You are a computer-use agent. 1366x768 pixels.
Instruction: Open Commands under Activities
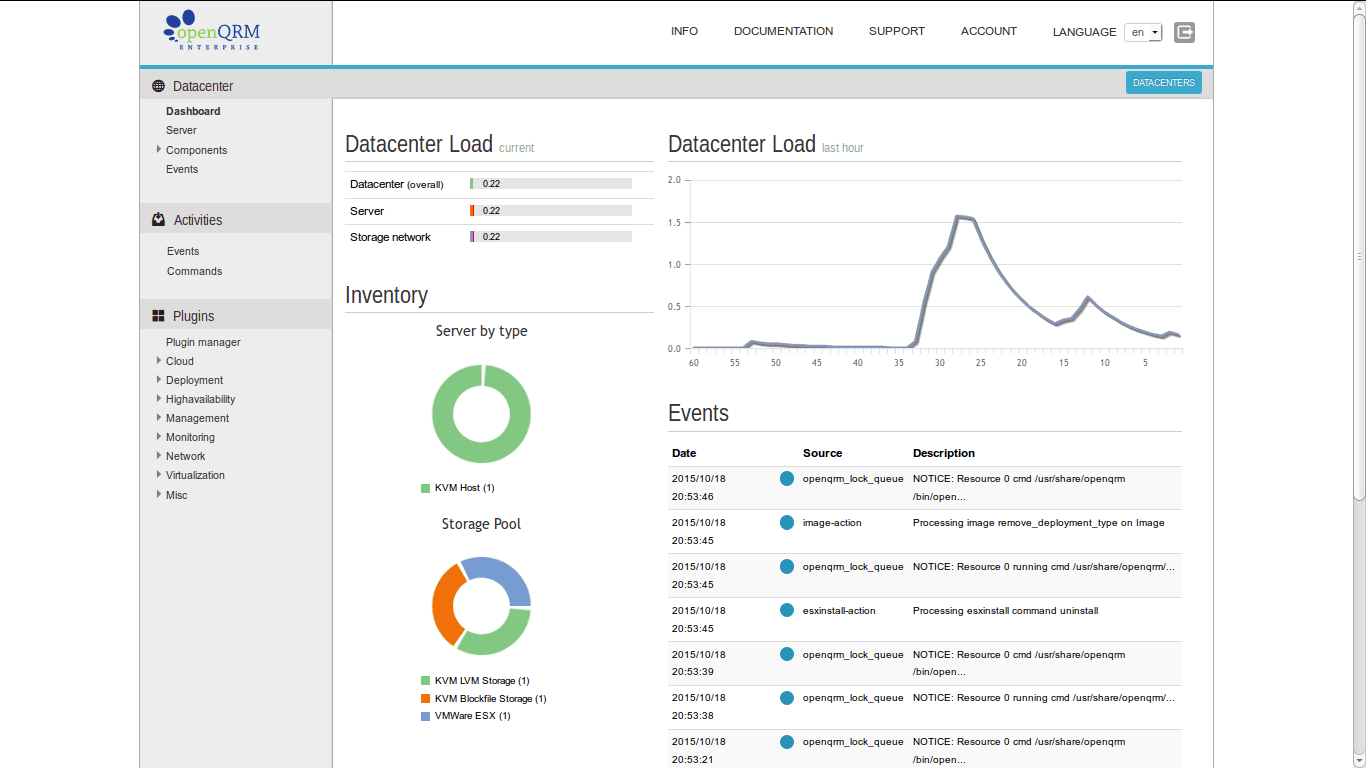pos(194,271)
